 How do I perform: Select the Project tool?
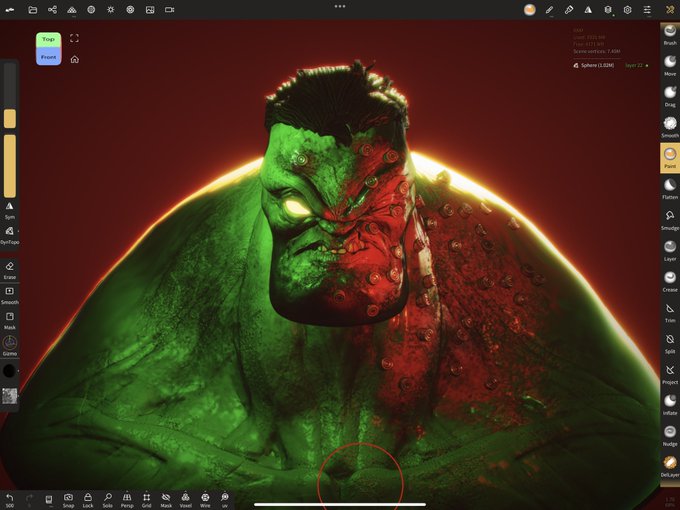click(x=670, y=374)
